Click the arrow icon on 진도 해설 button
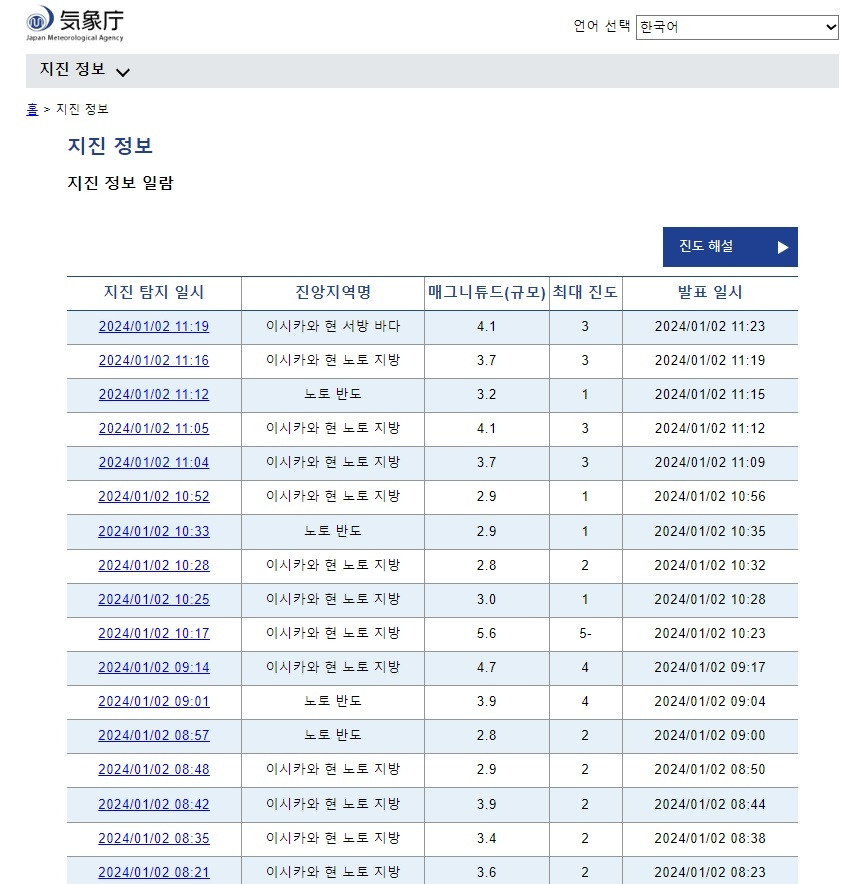 coord(780,246)
